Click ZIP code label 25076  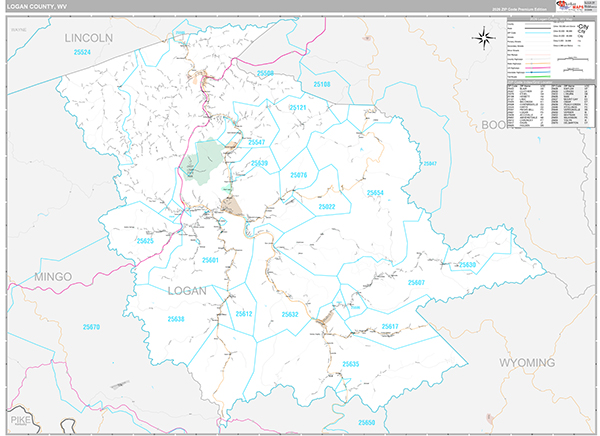point(298,175)
